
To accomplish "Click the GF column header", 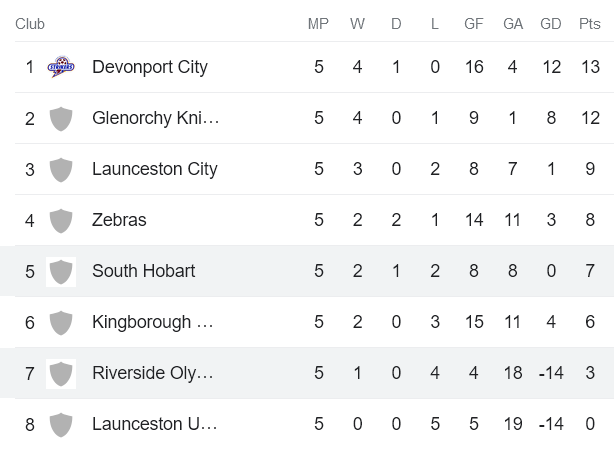I will click(474, 24).
